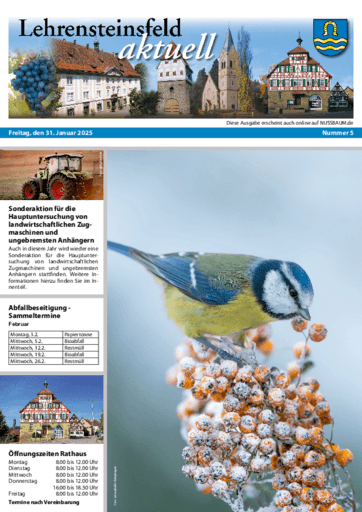Click the issue label "Nummer 5"
The height and width of the screenshot is (512, 362).
pos(338,133)
